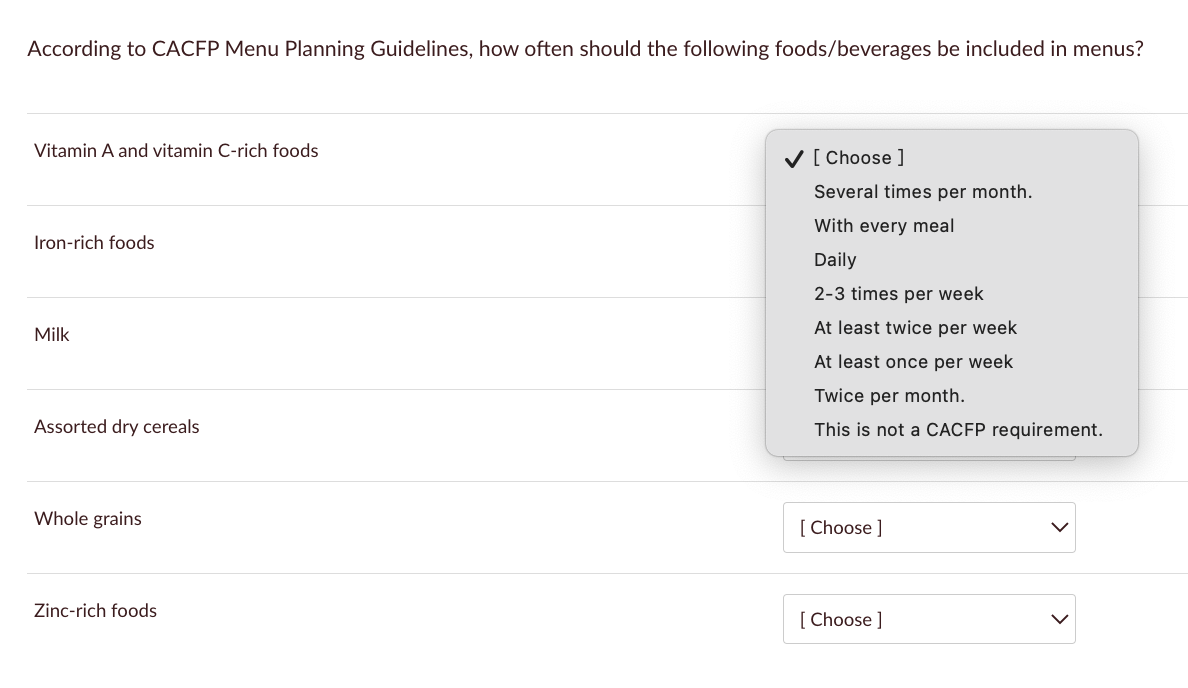Select 'With every meal' from list
This screenshot has height=688, width=1188.
pos(884,226)
